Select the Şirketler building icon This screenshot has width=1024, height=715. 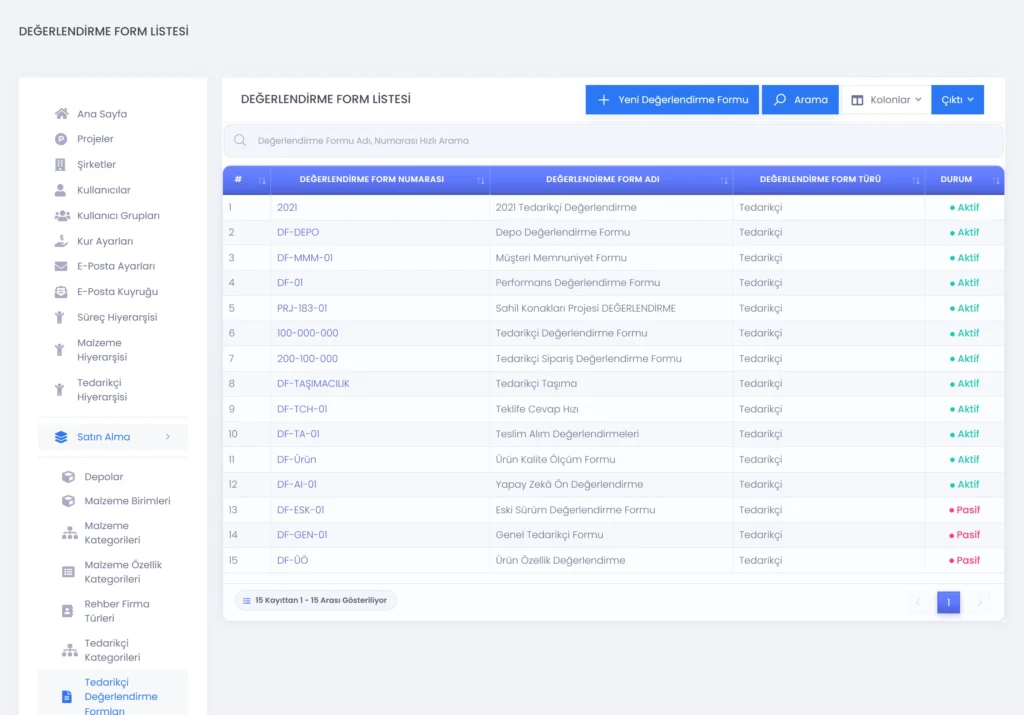click(60, 165)
